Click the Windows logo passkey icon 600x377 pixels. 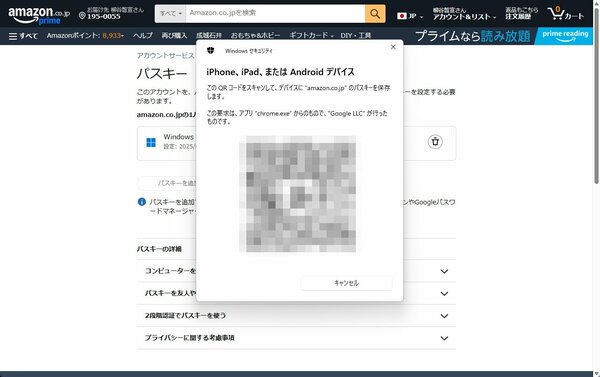coord(151,142)
